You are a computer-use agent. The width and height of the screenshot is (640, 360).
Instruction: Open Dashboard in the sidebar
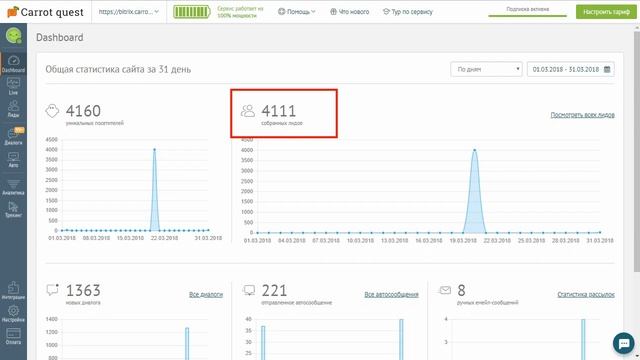pos(13,64)
